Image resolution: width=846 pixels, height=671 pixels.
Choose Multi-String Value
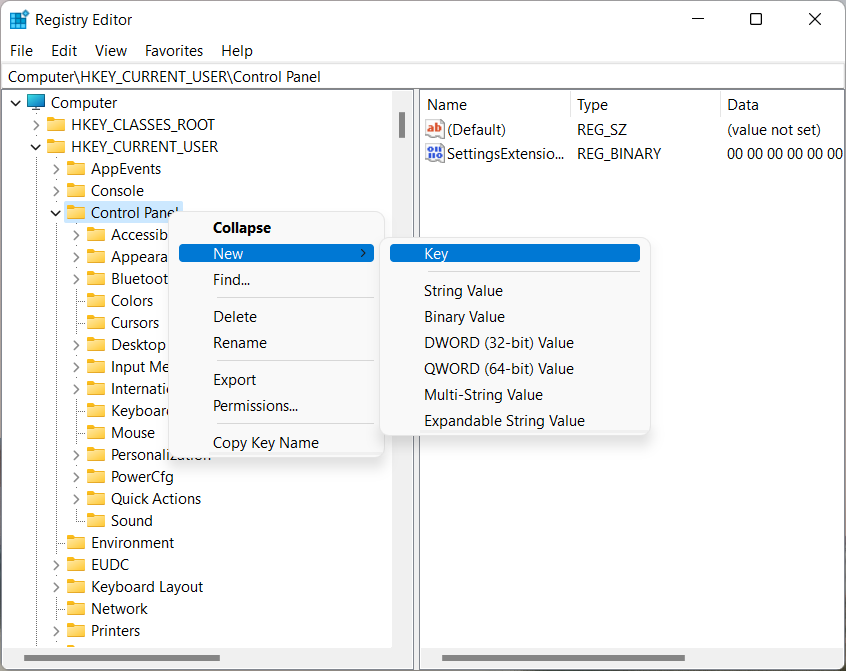click(x=515, y=394)
